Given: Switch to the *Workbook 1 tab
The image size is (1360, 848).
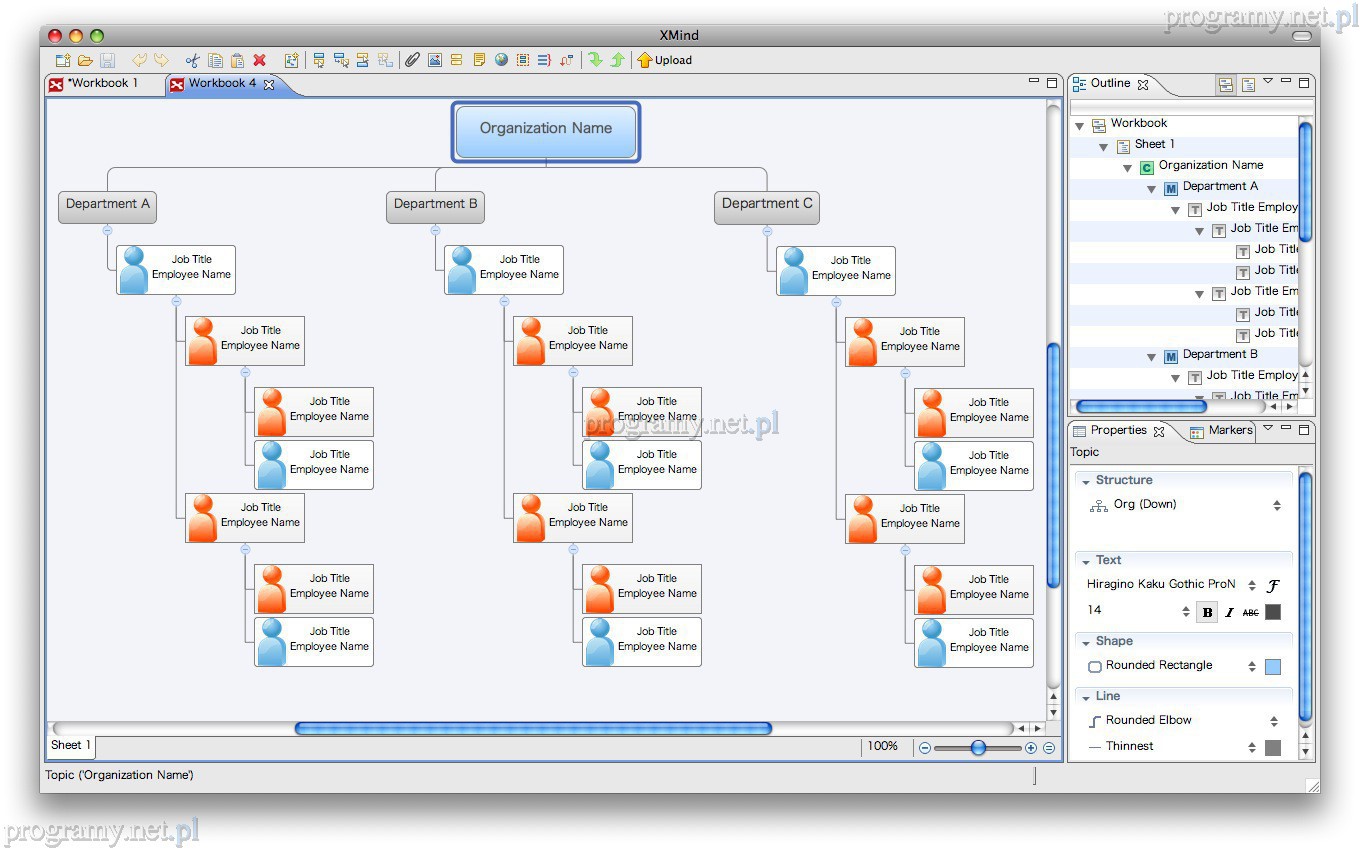Looking at the screenshot, I should click(103, 84).
